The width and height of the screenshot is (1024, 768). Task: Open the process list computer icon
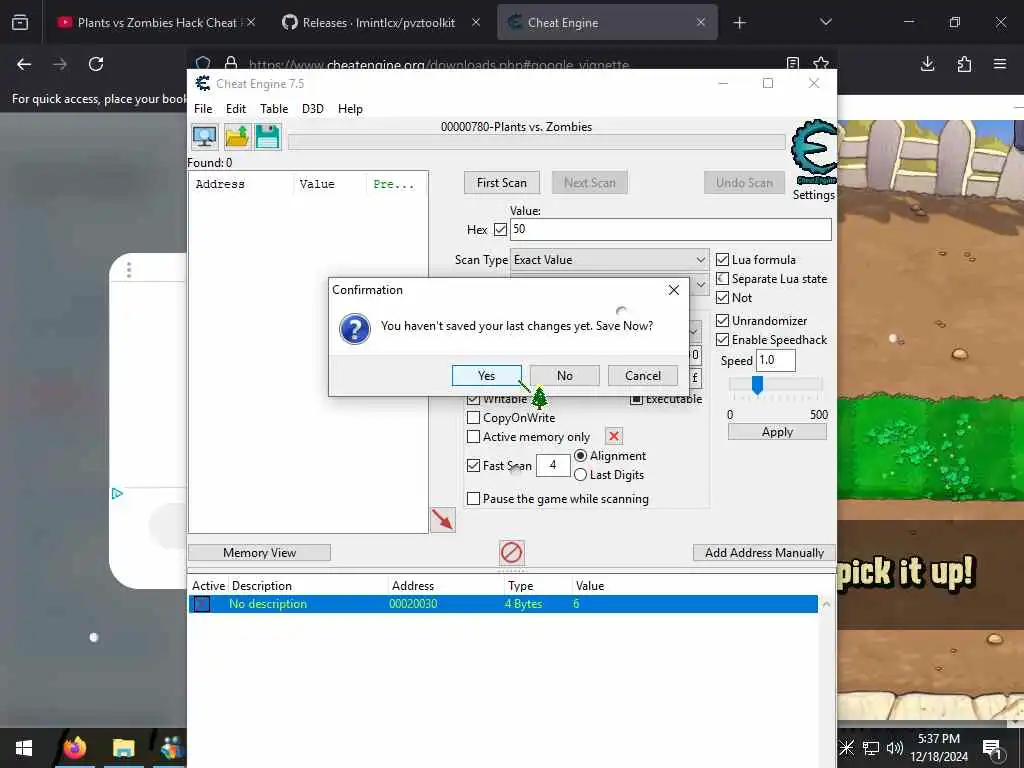(x=205, y=137)
